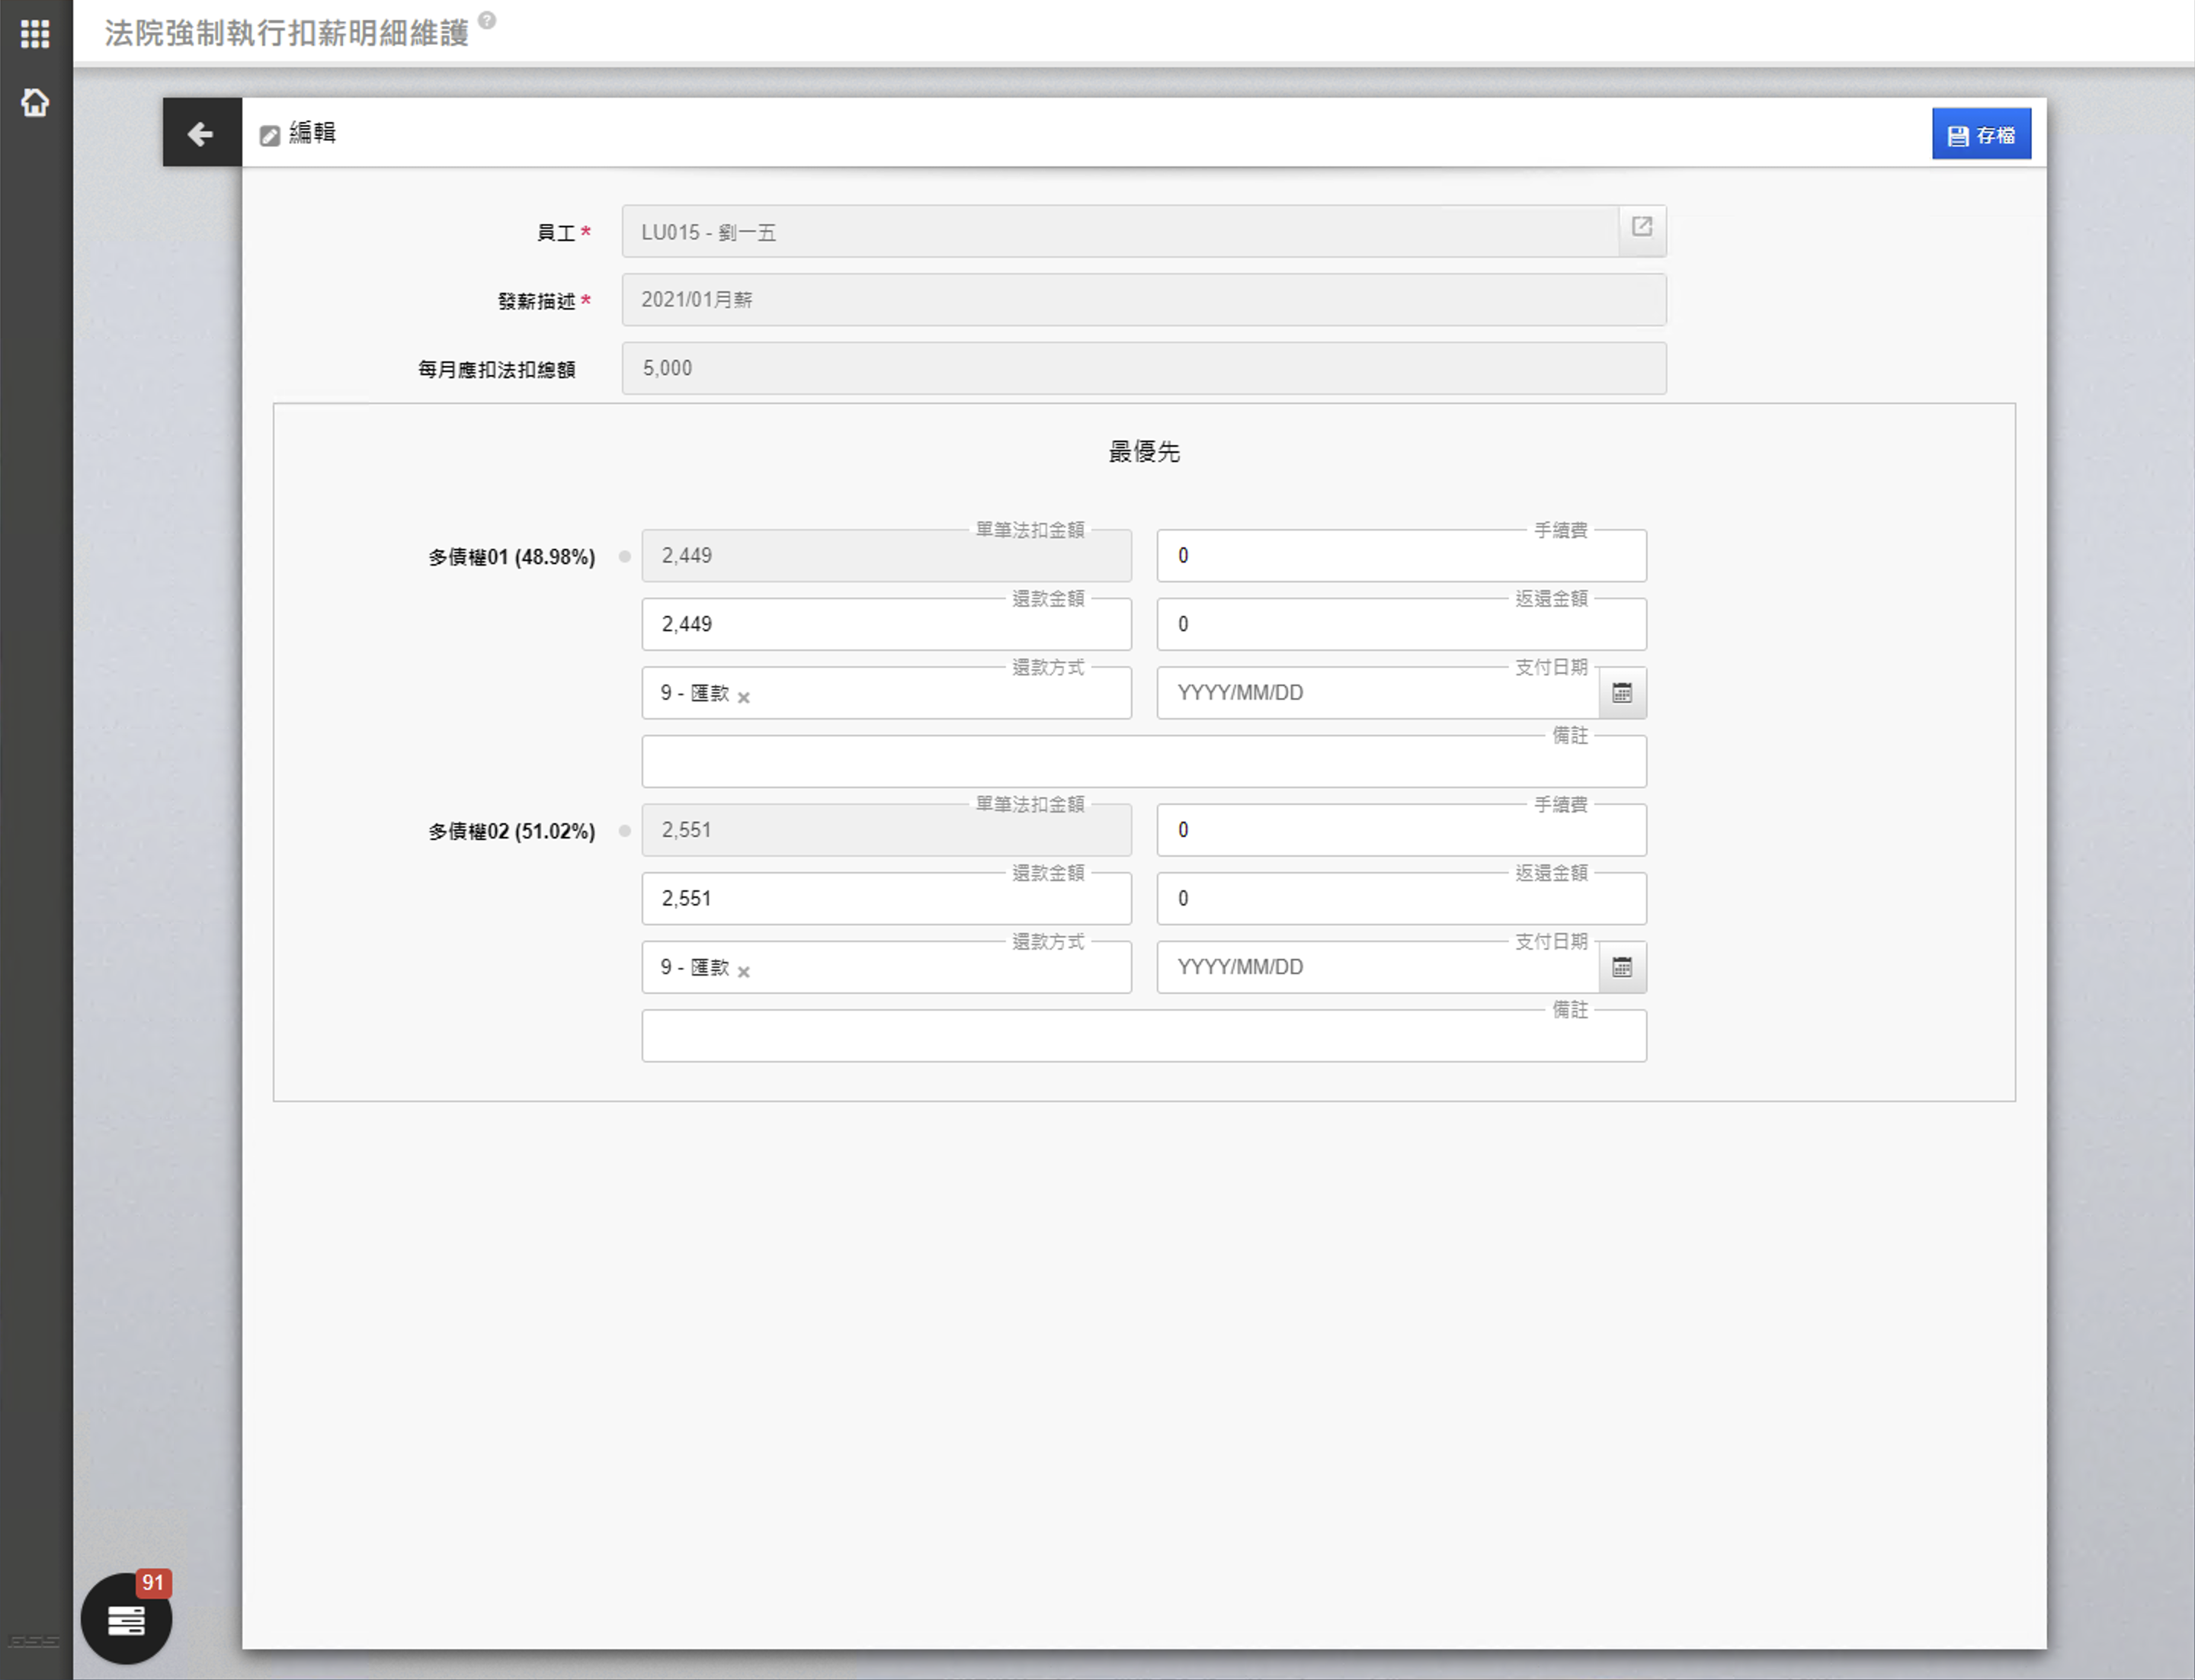The height and width of the screenshot is (1680, 2195).
Task: Clear 匯款 selection for 多債權01
Action: click(743, 698)
